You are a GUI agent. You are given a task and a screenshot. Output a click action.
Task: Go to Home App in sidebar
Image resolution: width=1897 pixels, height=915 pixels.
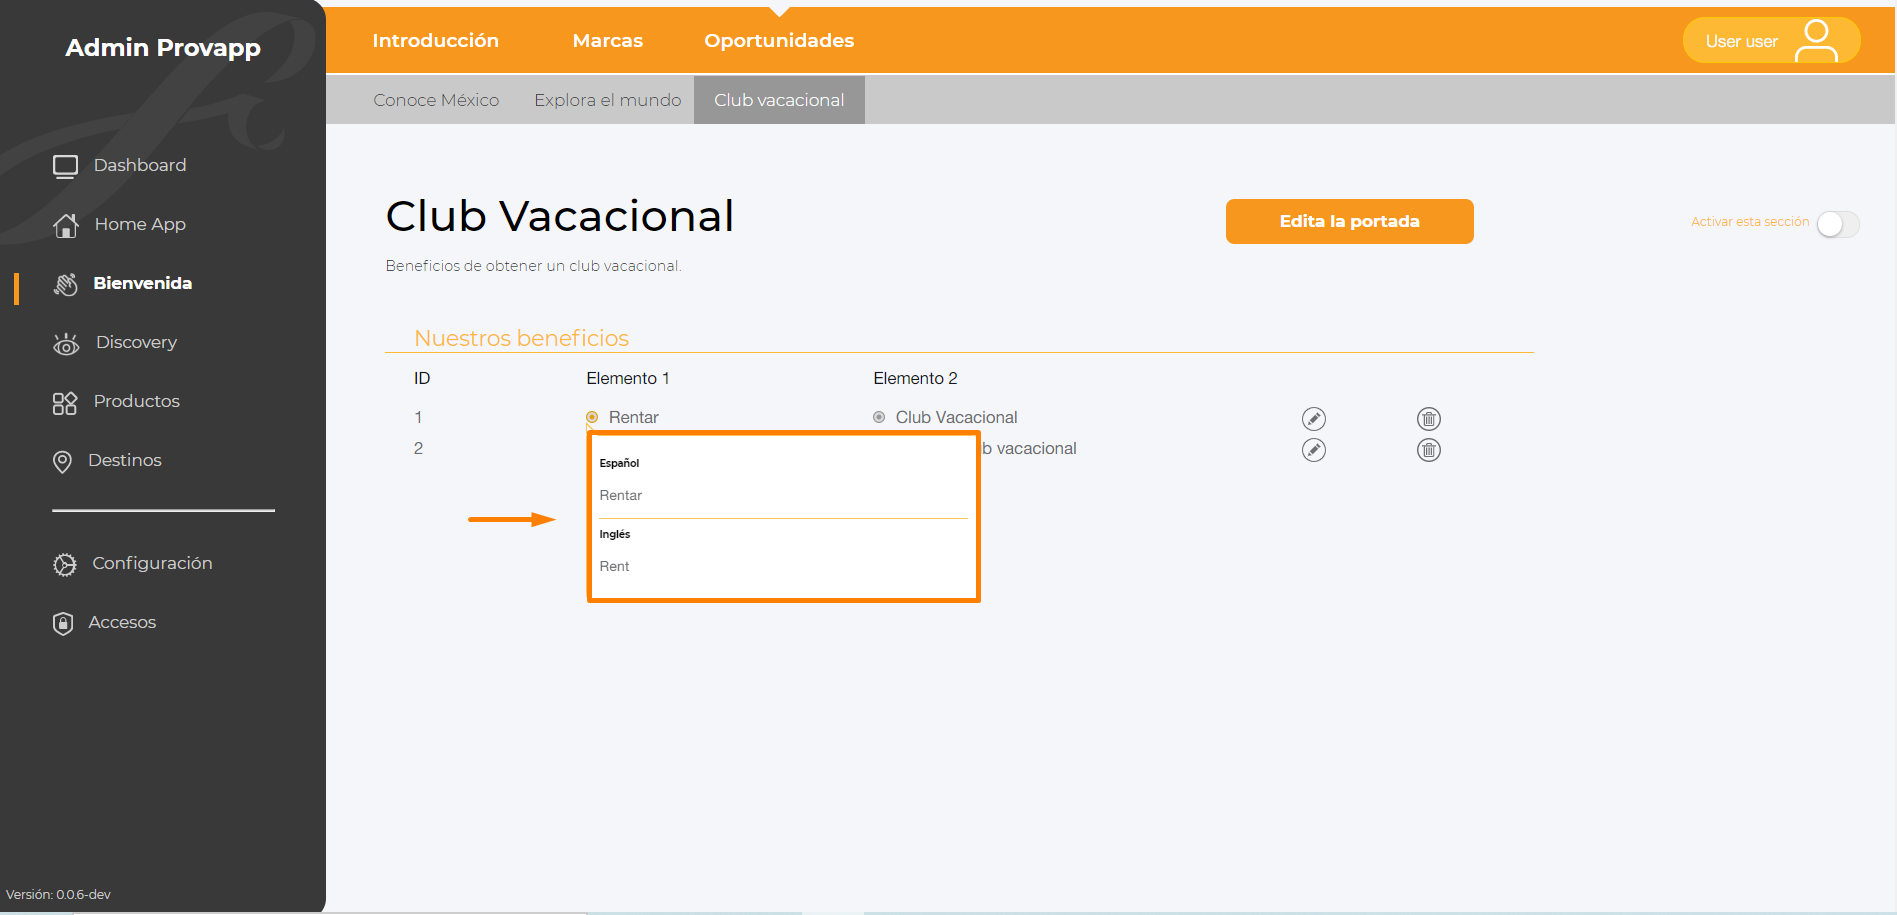pyautogui.click(x=140, y=224)
